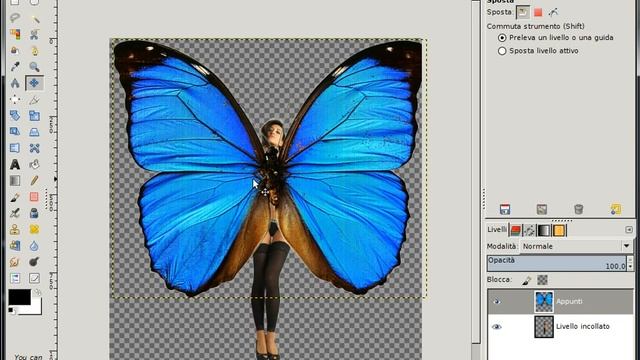Switch to the Channels tab icon
Image resolution: width=640 pixels, height=360 pixels.
point(516,230)
